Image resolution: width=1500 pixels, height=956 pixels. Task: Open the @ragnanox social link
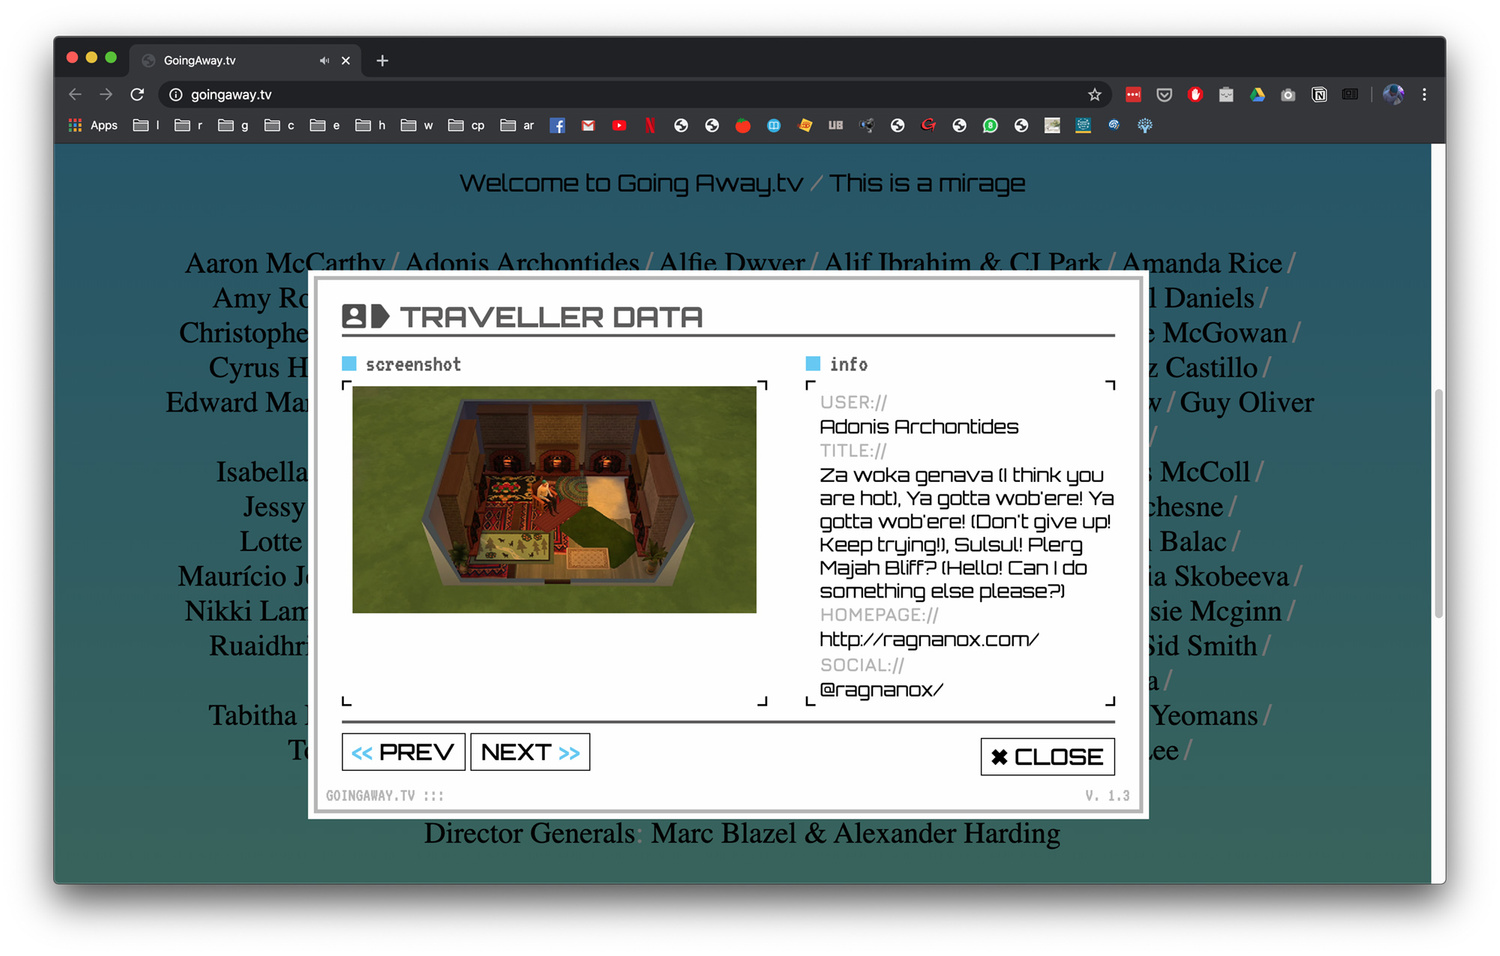(x=880, y=689)
